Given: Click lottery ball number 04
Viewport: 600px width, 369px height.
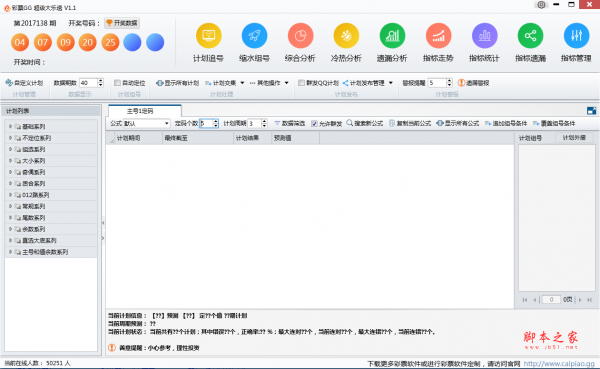Looking at the screenshot, I should coord(20,42).
